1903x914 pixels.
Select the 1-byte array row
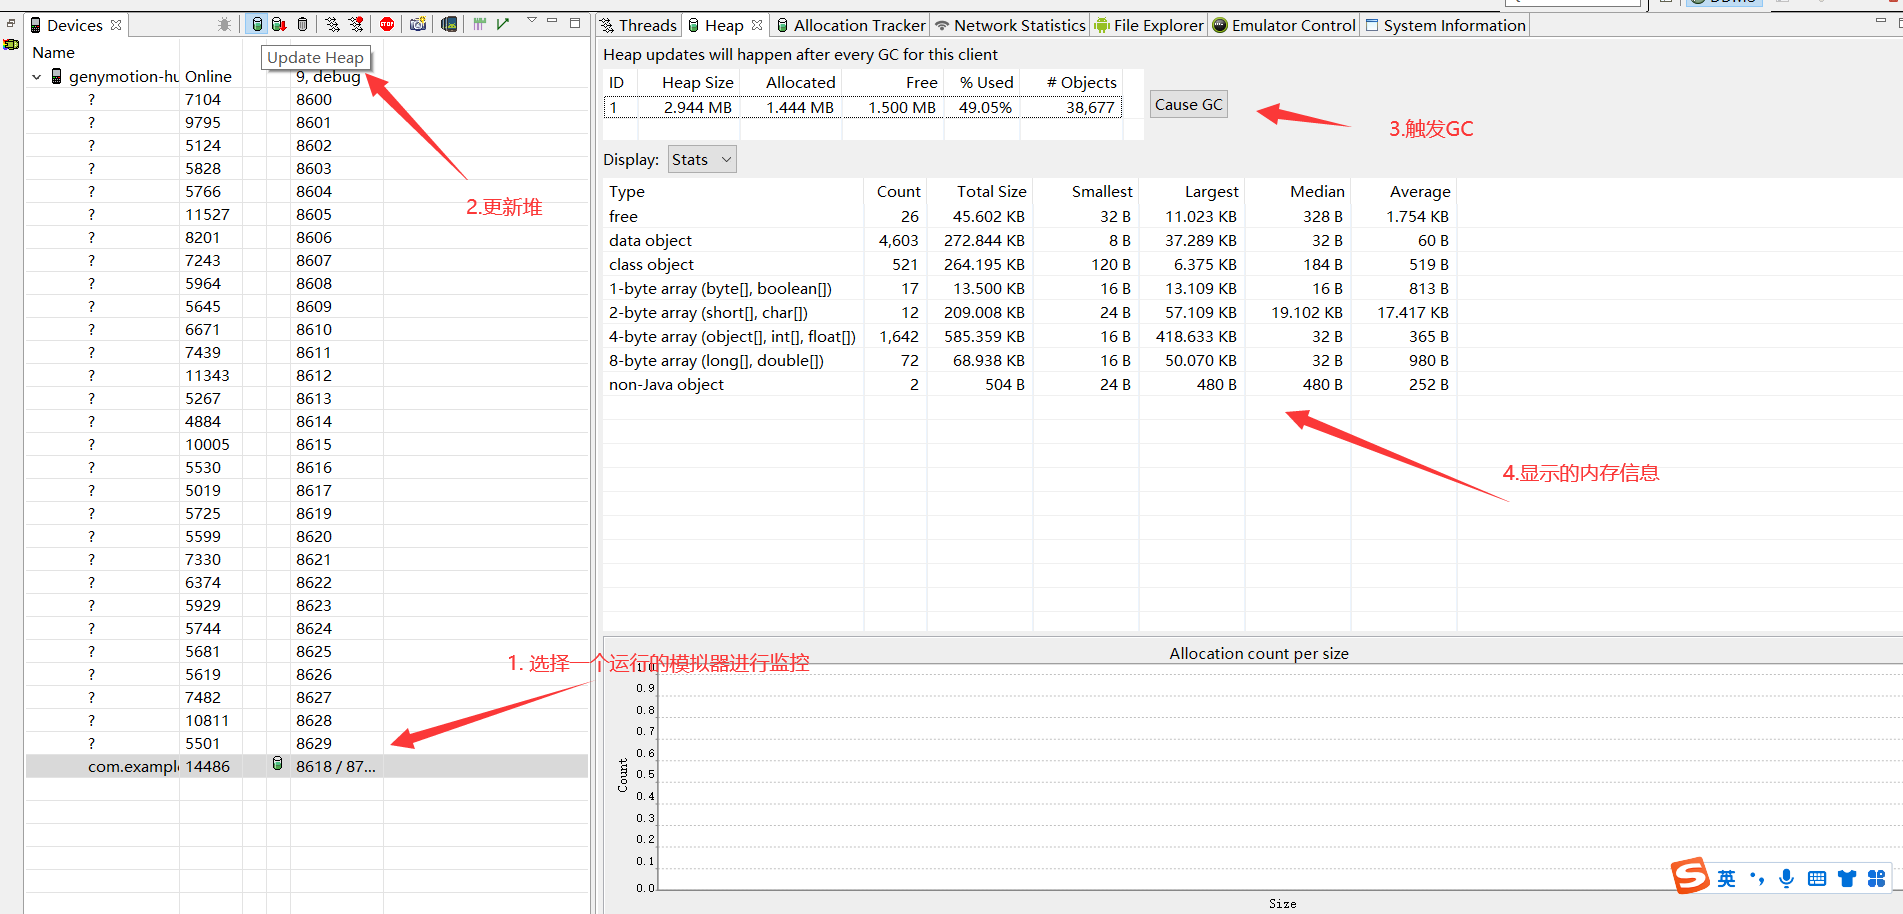click(x=1029, y=289)
